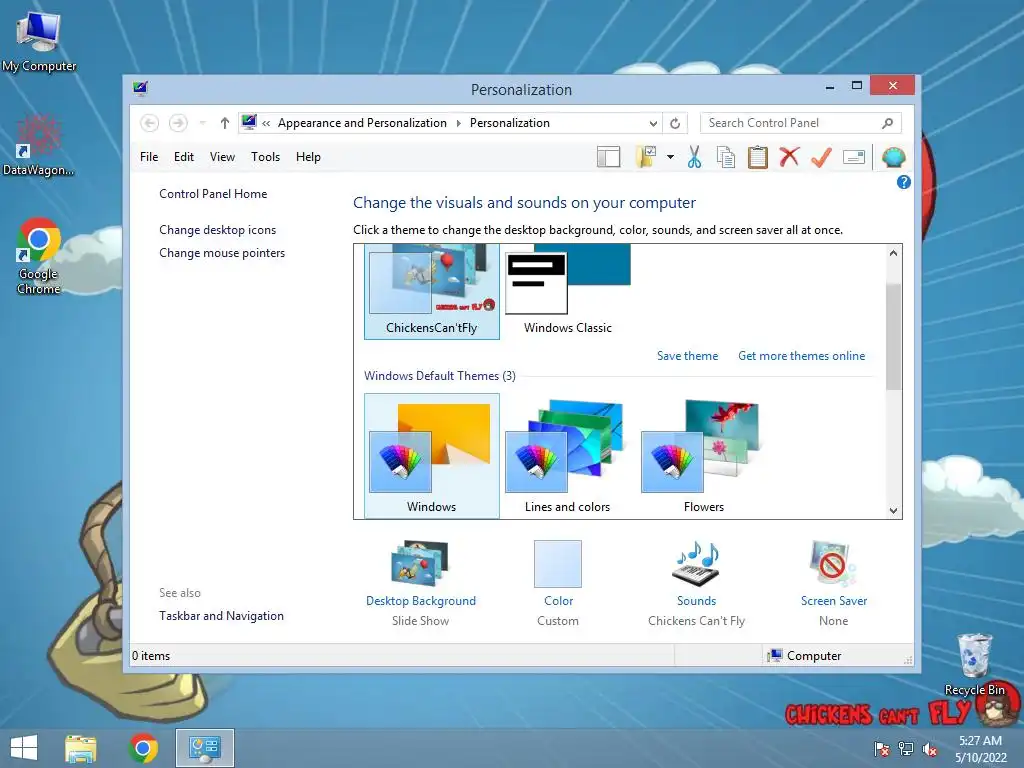Select the ChickensCan'tFly theme
1024x768 pixels.
click(x=432, y=291)
